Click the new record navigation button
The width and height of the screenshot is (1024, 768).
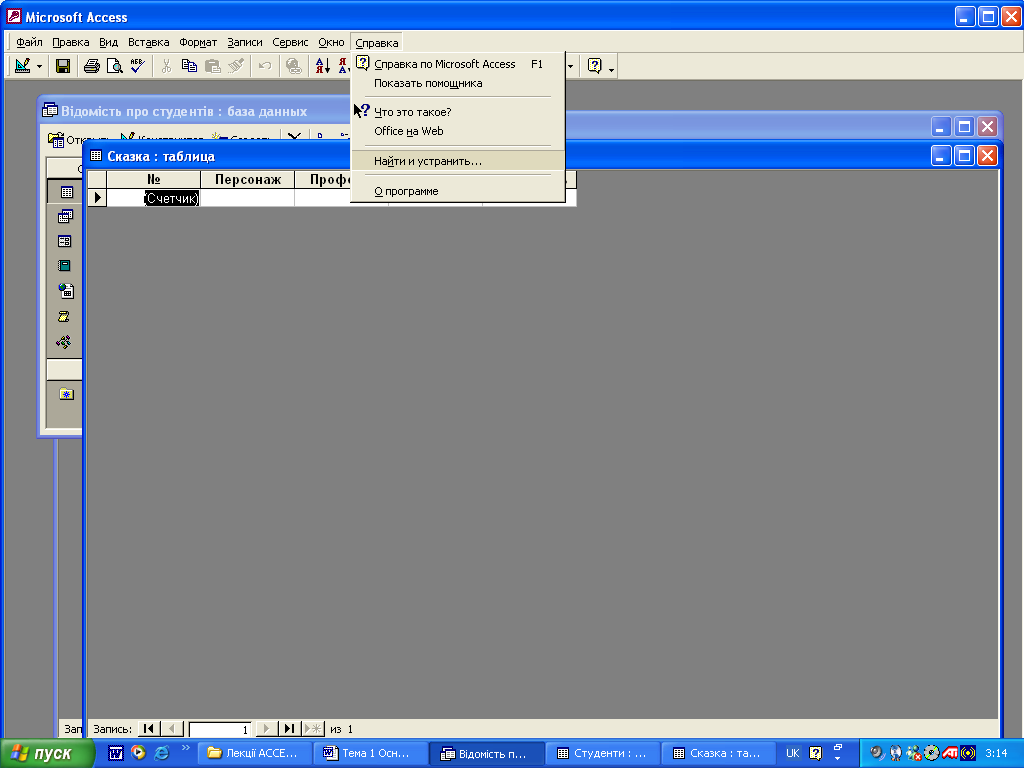click(x=313, y=729)
